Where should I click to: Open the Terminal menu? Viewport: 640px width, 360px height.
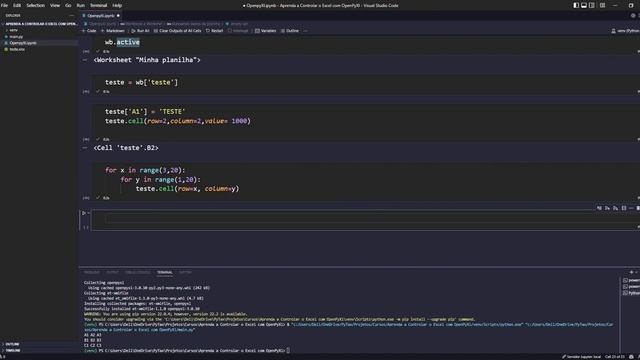98,5
